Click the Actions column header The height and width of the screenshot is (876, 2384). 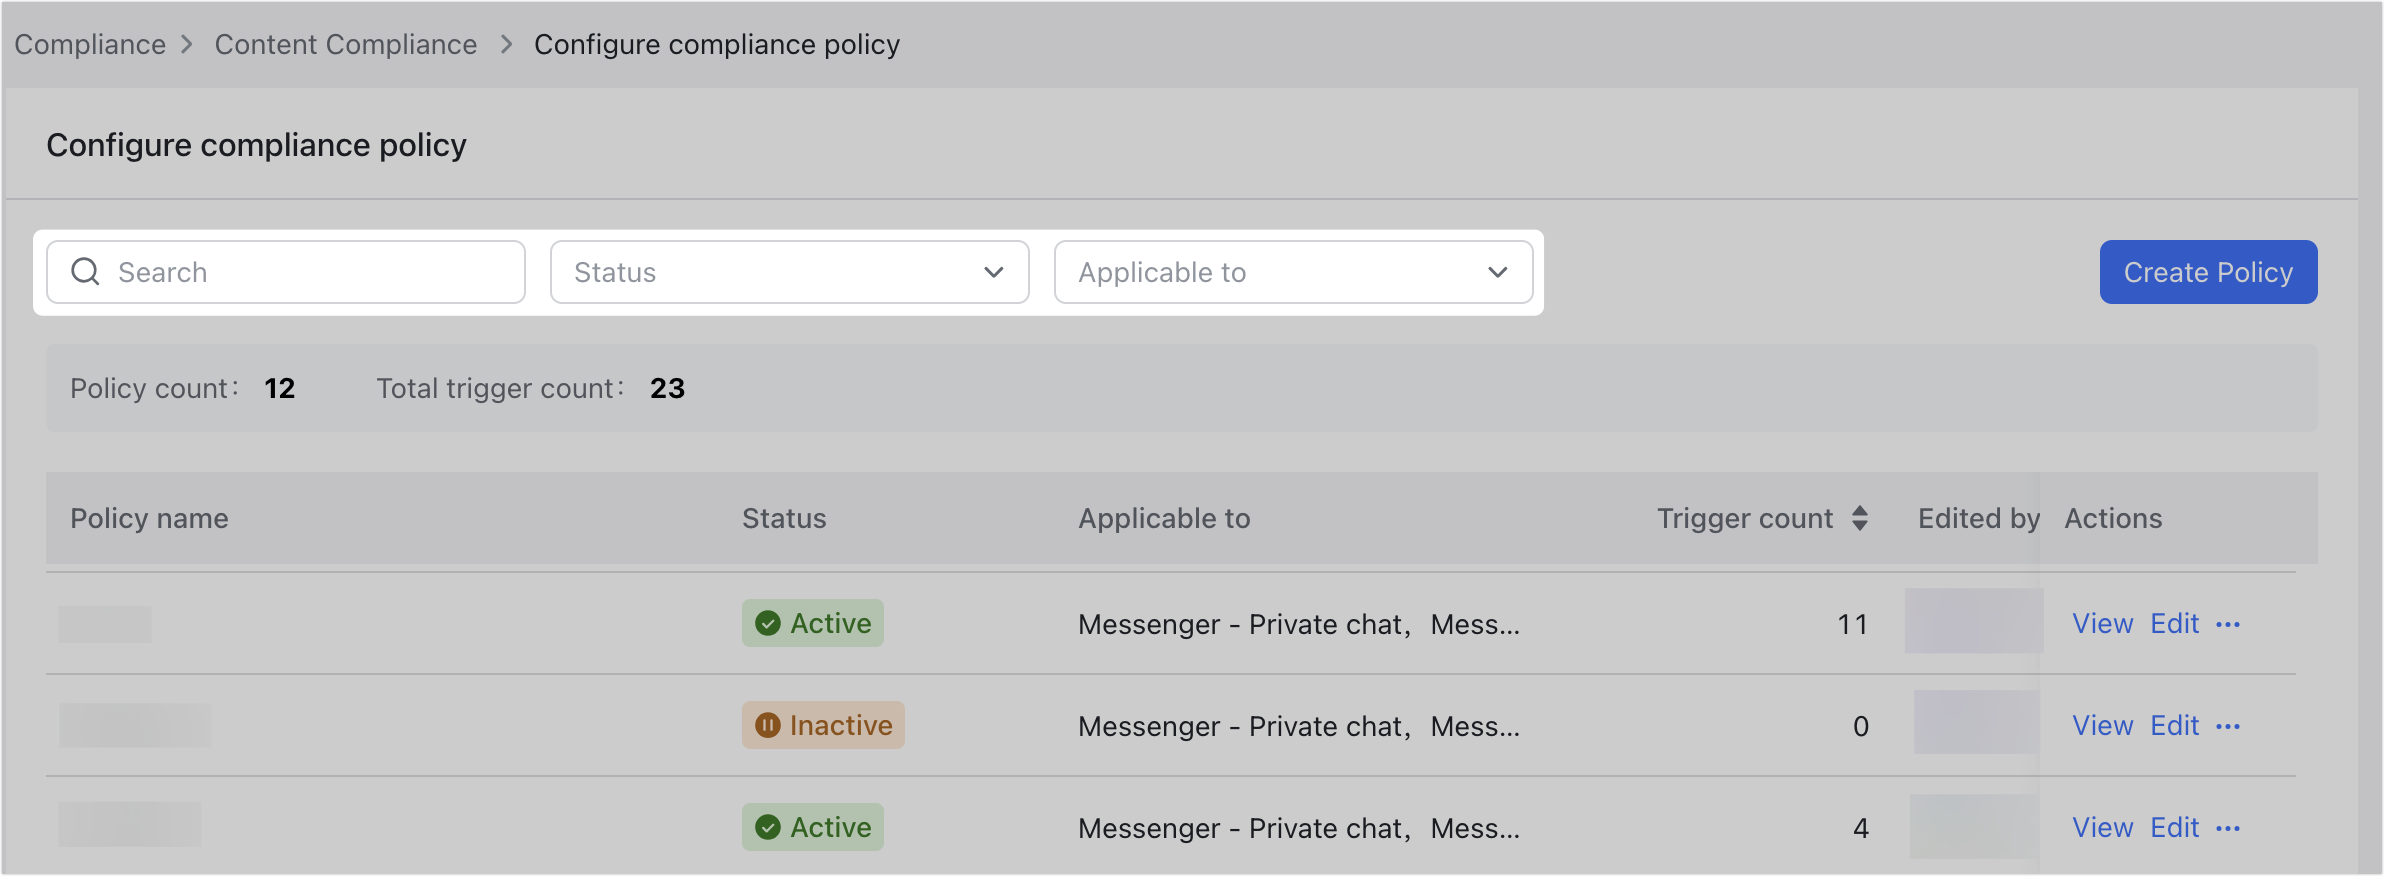(x=2113, y=518)
